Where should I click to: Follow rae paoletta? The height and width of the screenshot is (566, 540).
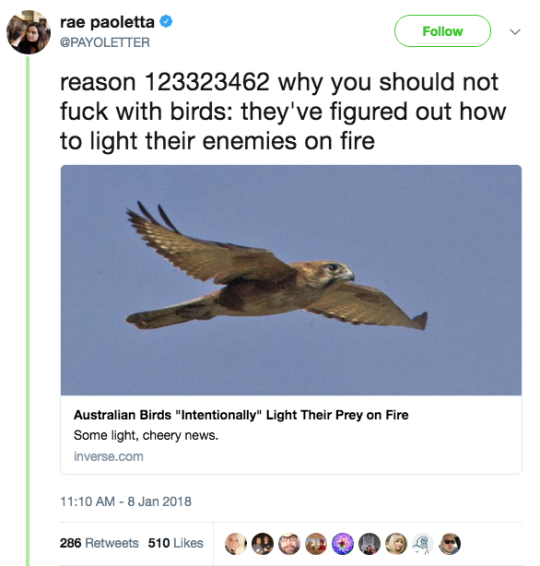442,31
